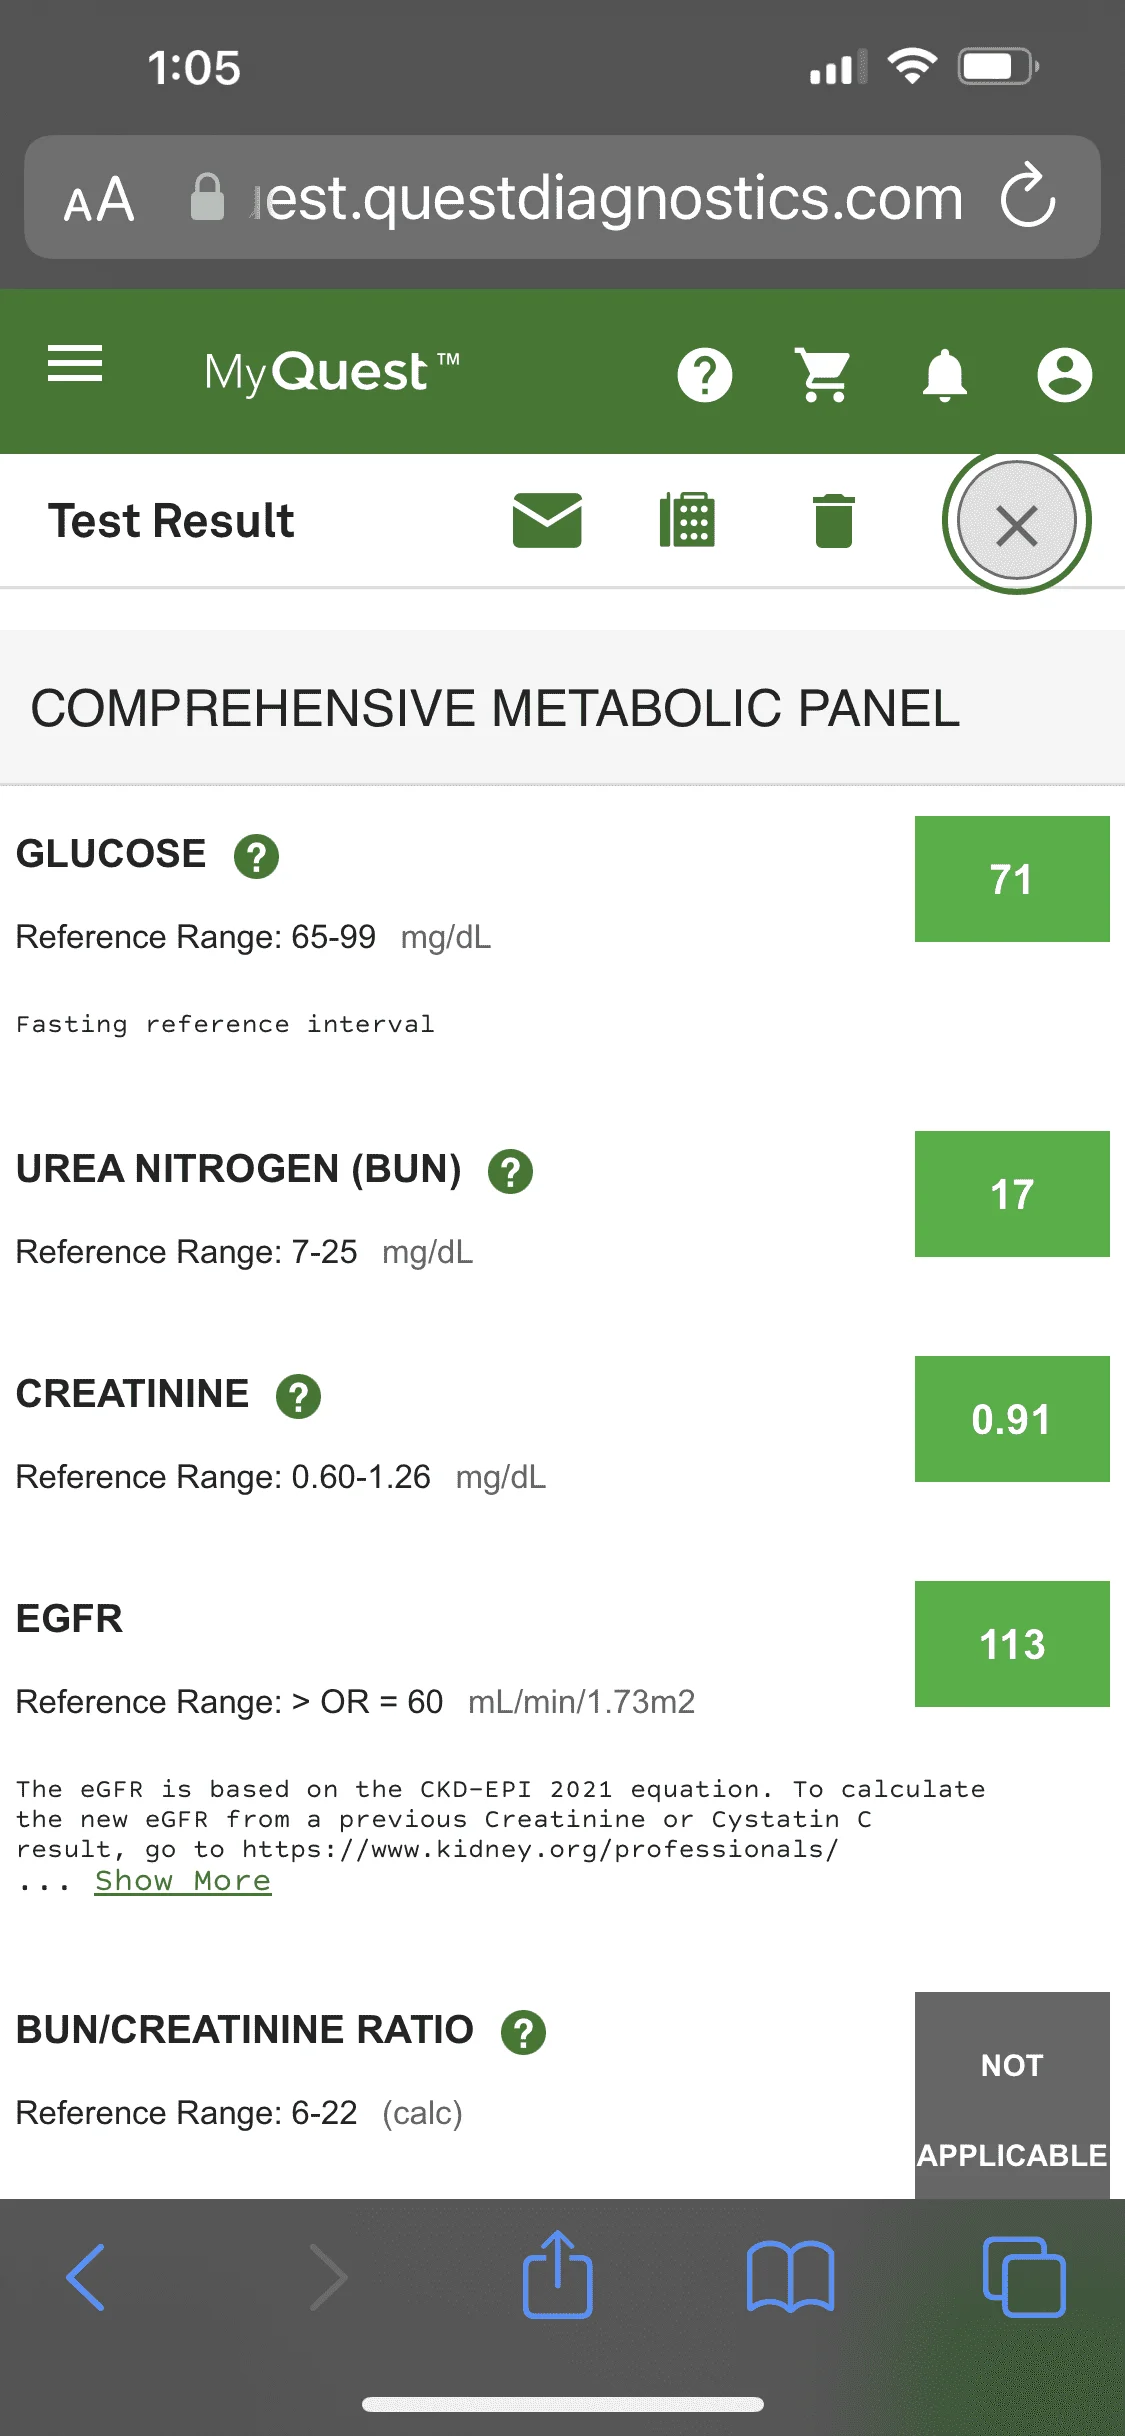1125x2436 pixels.
Task: Open the Safari share sheet
Action: click(x=558, y=2274)
